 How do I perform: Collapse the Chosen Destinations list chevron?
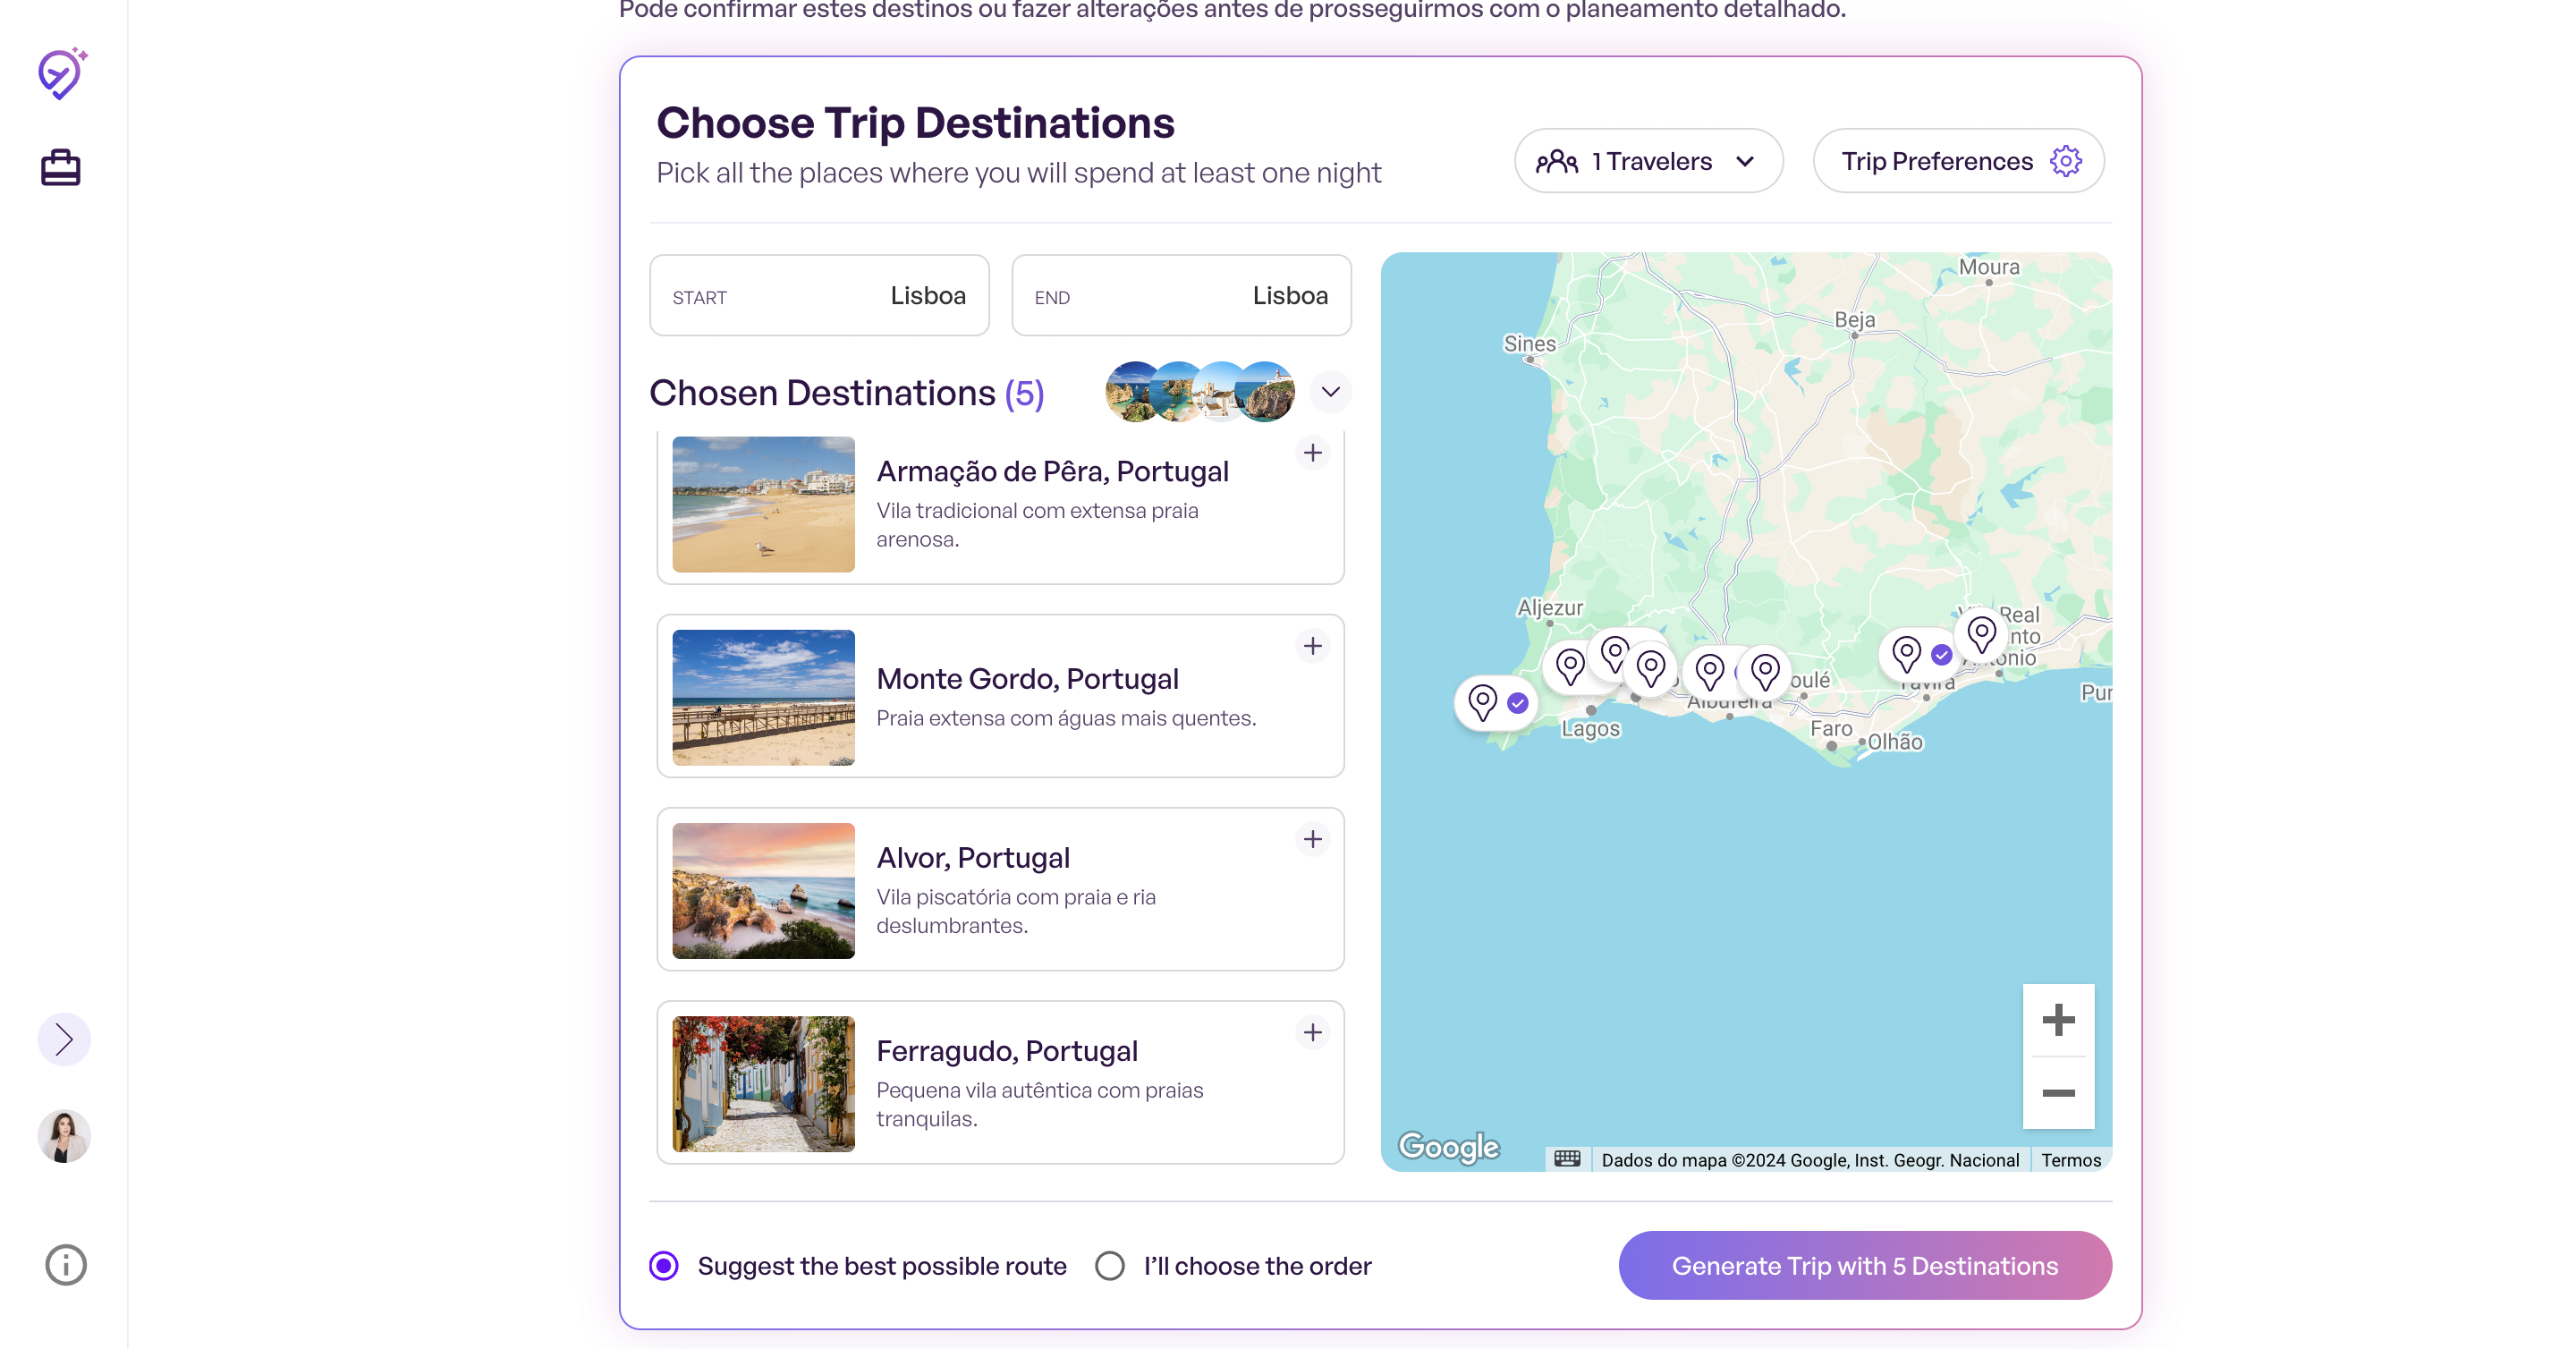[1329, 392]
